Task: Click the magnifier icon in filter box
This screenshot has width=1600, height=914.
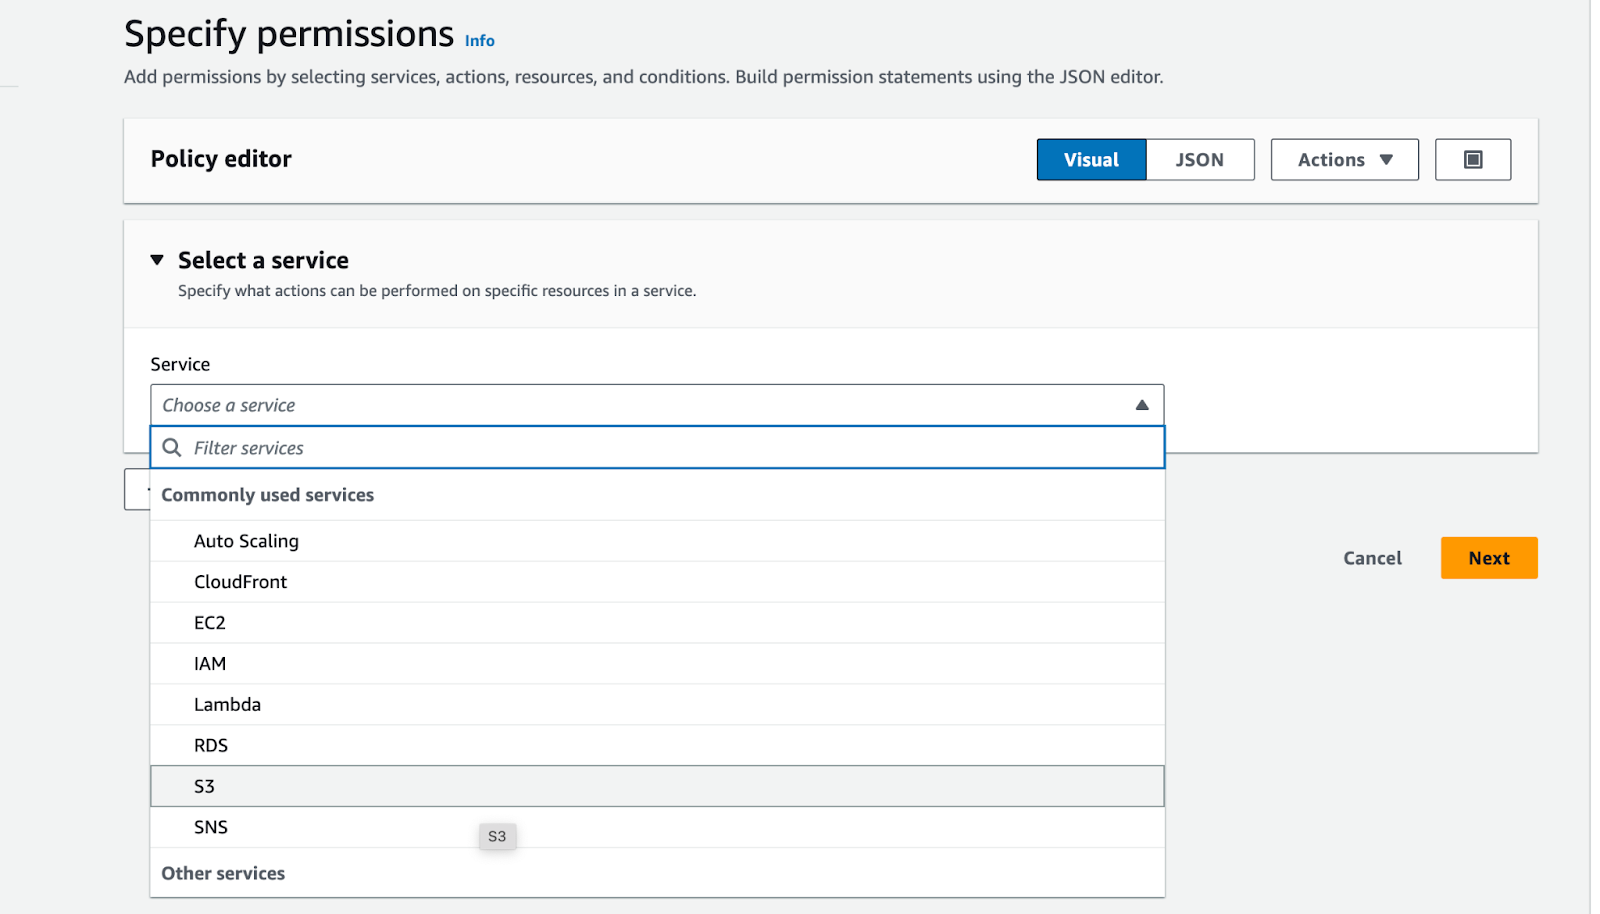Action: (x=172, y=448)
